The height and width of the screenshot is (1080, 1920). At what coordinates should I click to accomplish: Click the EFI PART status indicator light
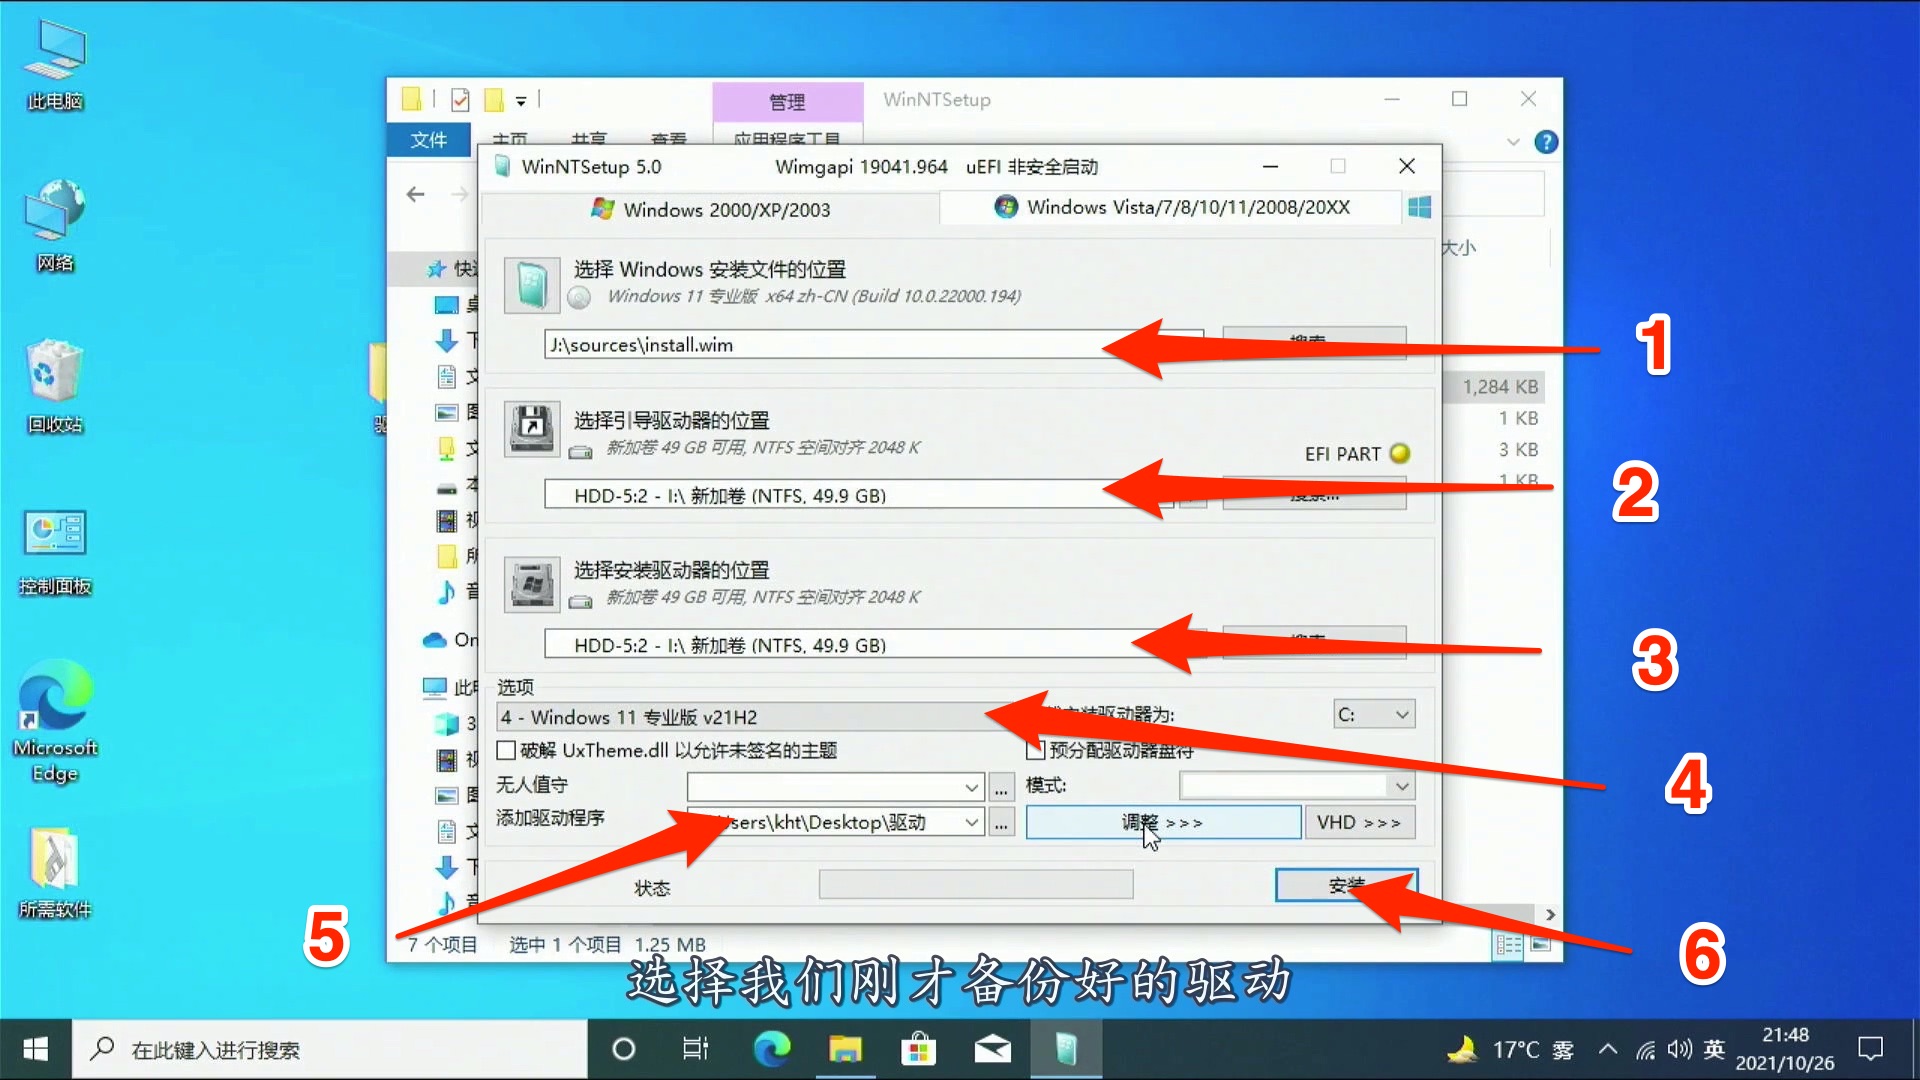tap(1400, 453)
